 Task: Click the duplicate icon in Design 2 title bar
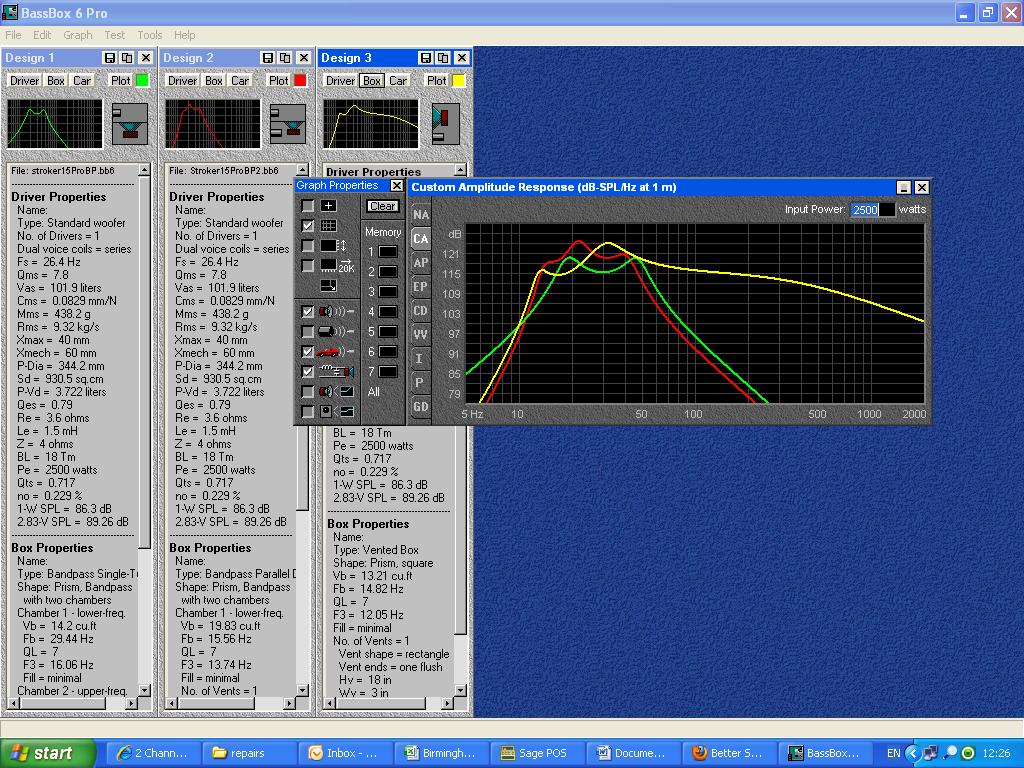[x=285, y=57]
